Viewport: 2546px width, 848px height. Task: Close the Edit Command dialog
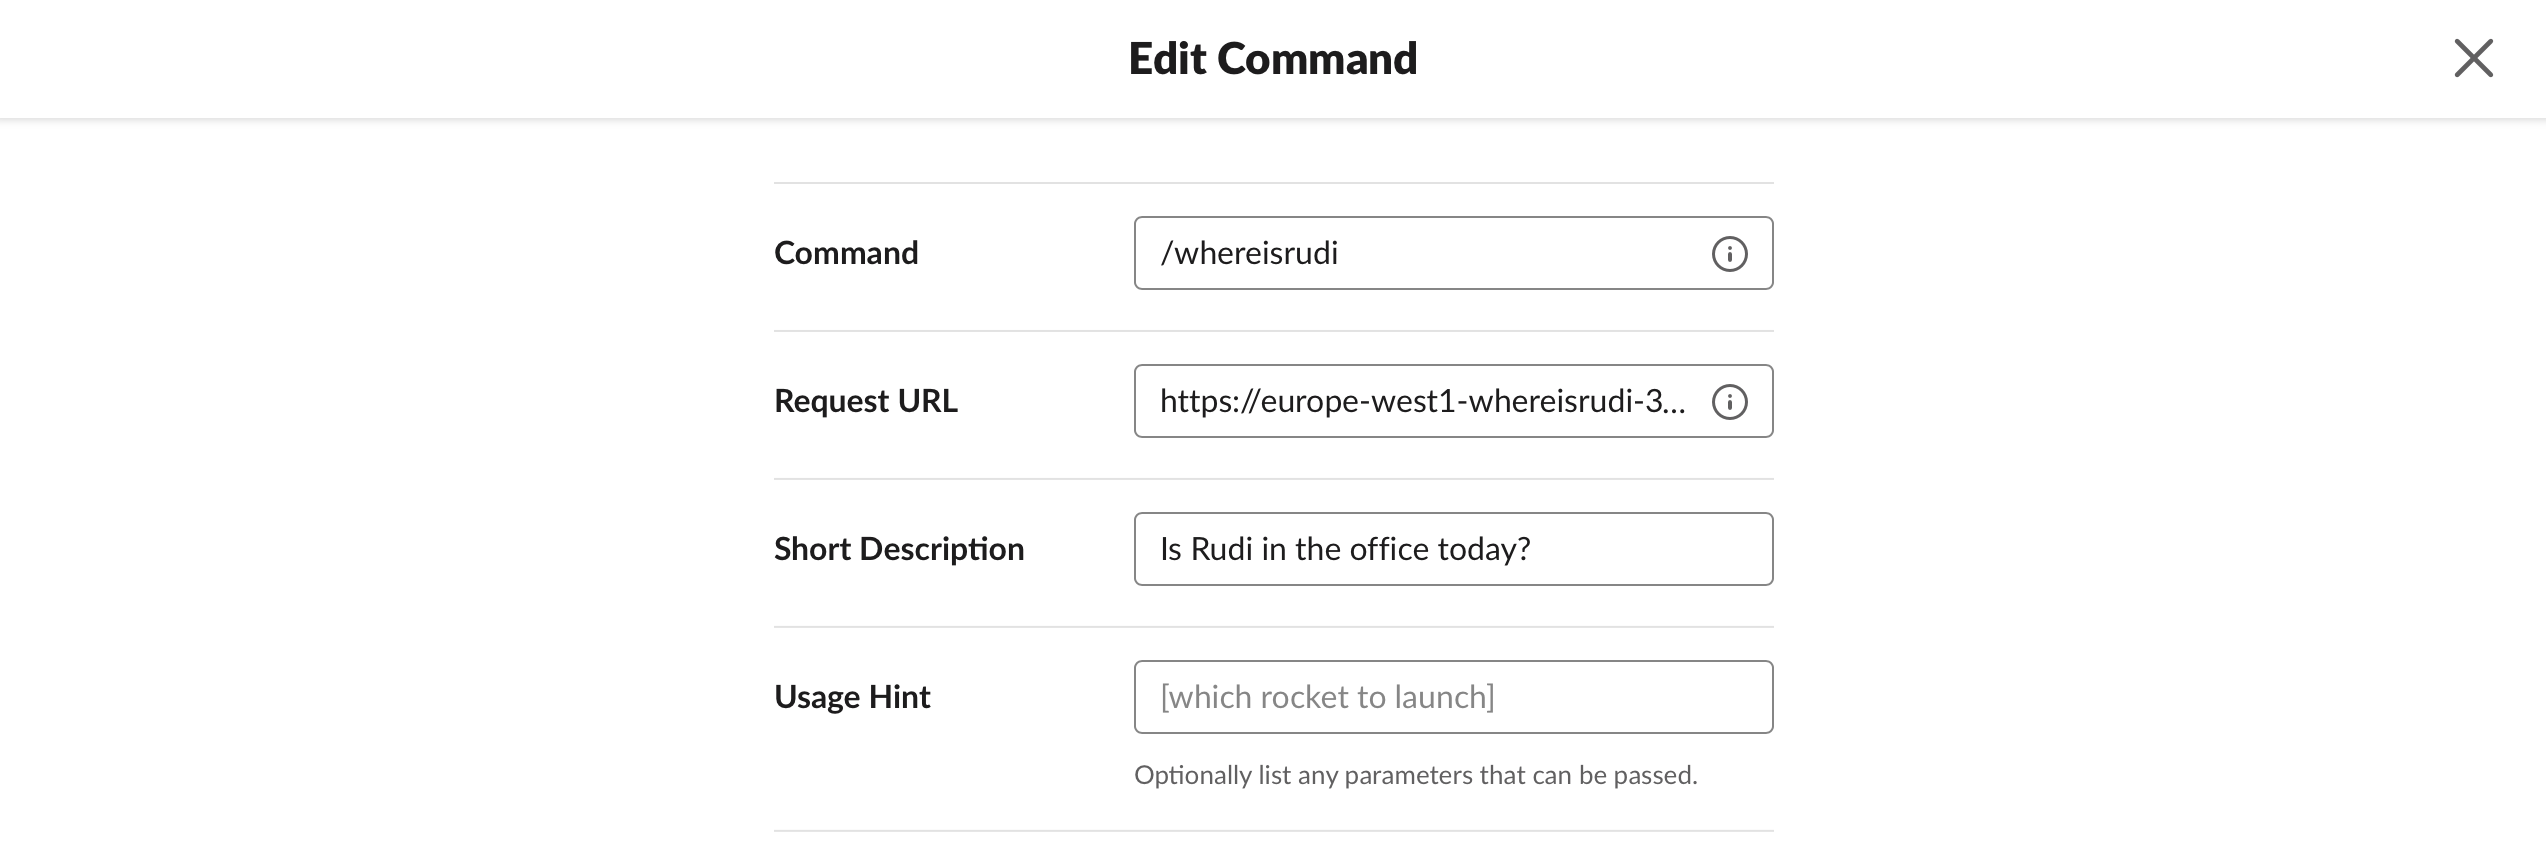coord(2473,58)
